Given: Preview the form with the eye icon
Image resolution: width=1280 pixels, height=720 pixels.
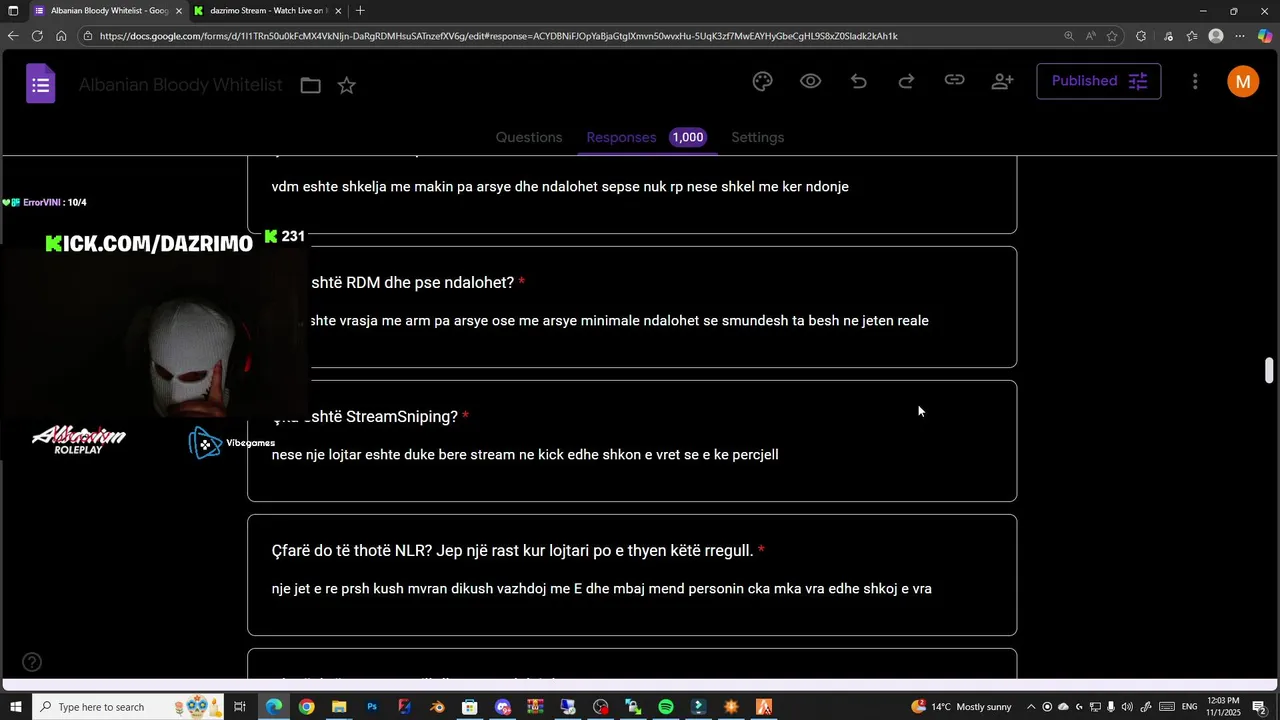Looking at the screenshot, I should click(x=811, y=81).
